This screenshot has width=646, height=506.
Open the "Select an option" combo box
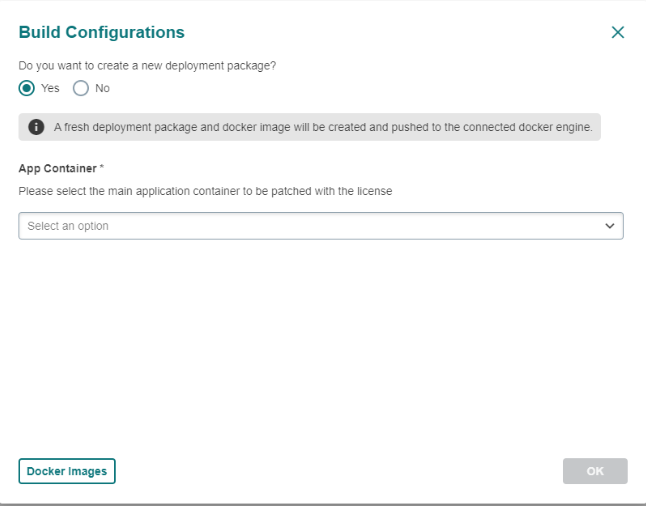[x=320, y=226]
